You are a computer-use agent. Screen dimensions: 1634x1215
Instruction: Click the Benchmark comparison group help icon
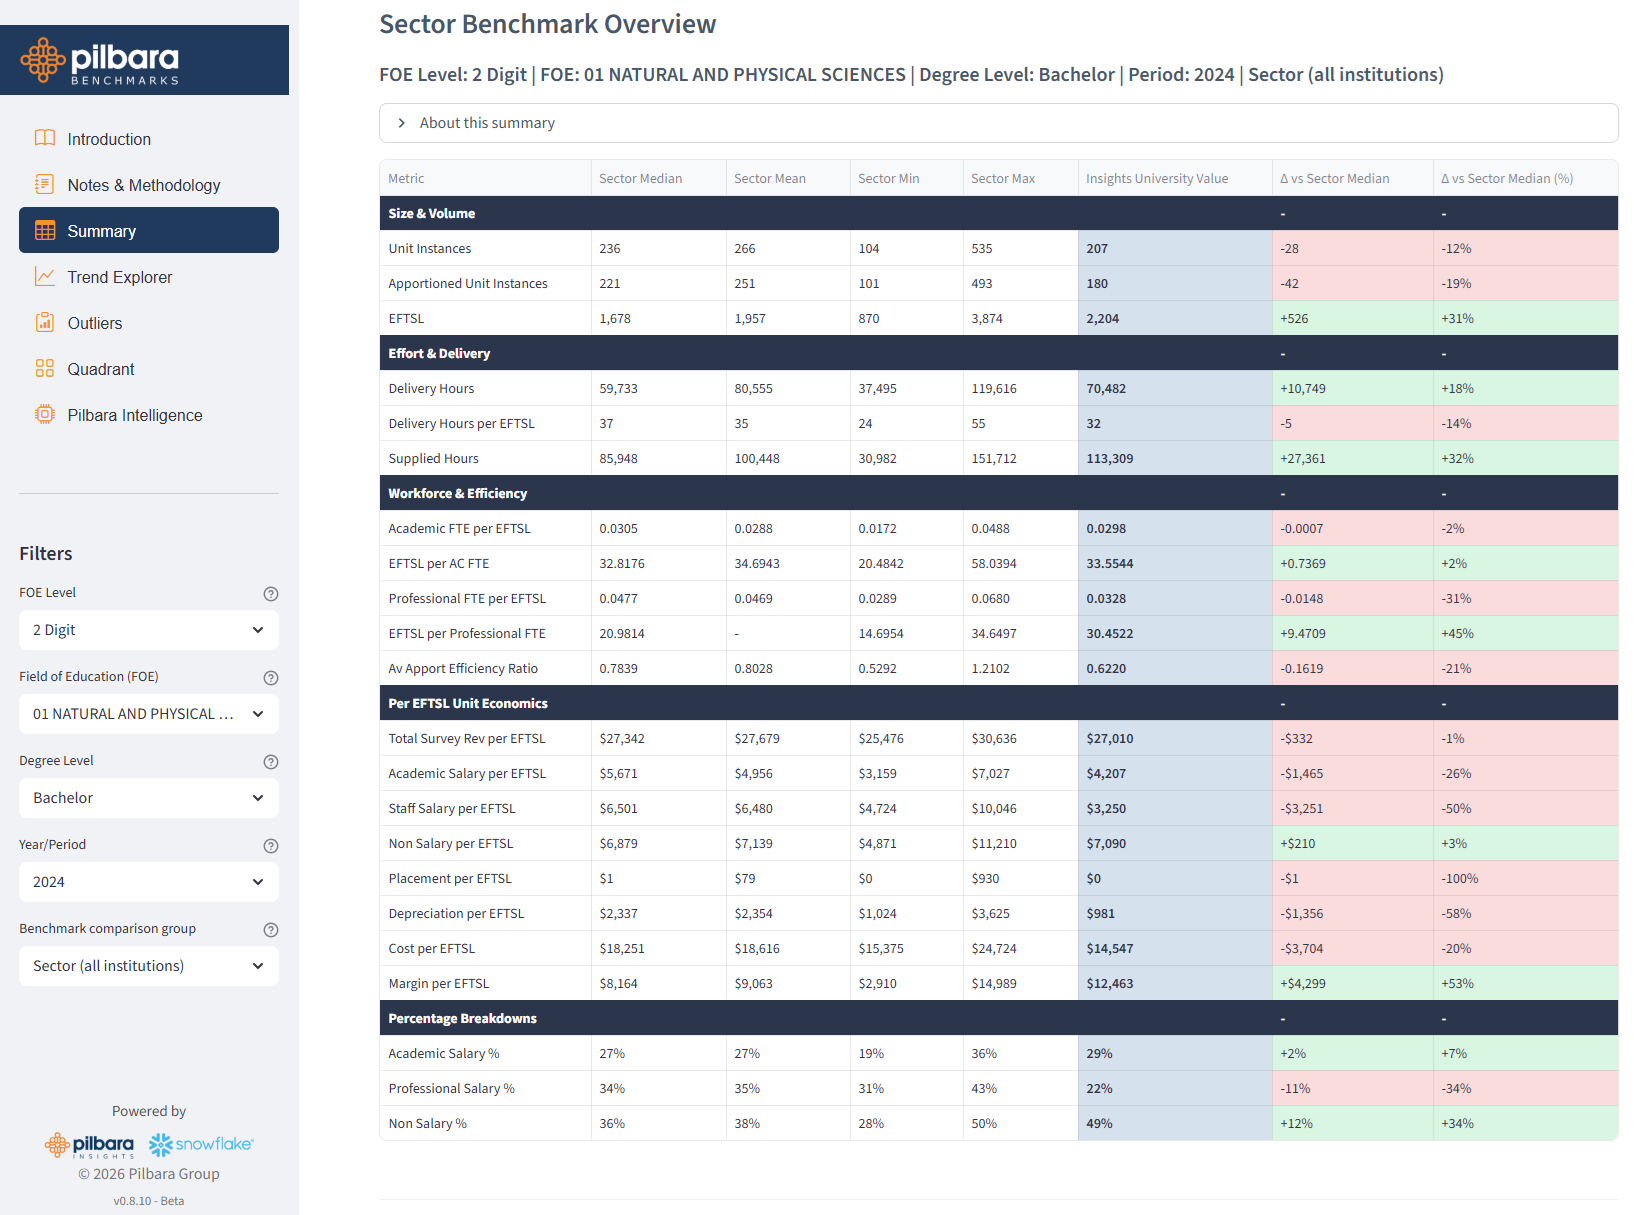tap(271, 929)
